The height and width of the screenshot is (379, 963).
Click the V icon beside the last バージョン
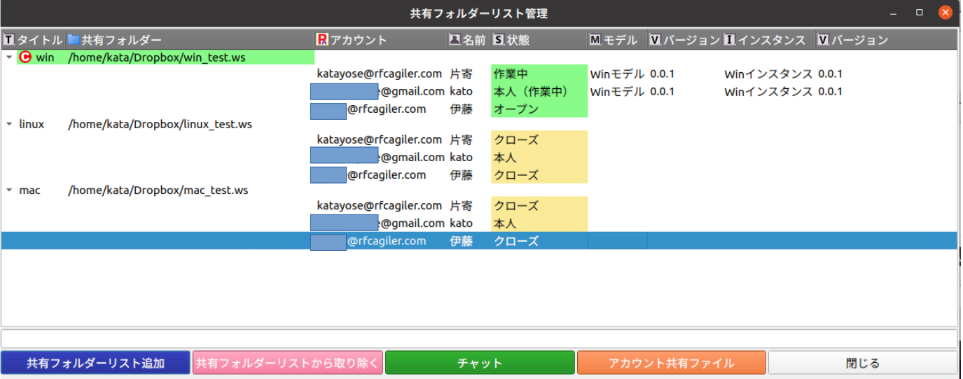(824, 40)
